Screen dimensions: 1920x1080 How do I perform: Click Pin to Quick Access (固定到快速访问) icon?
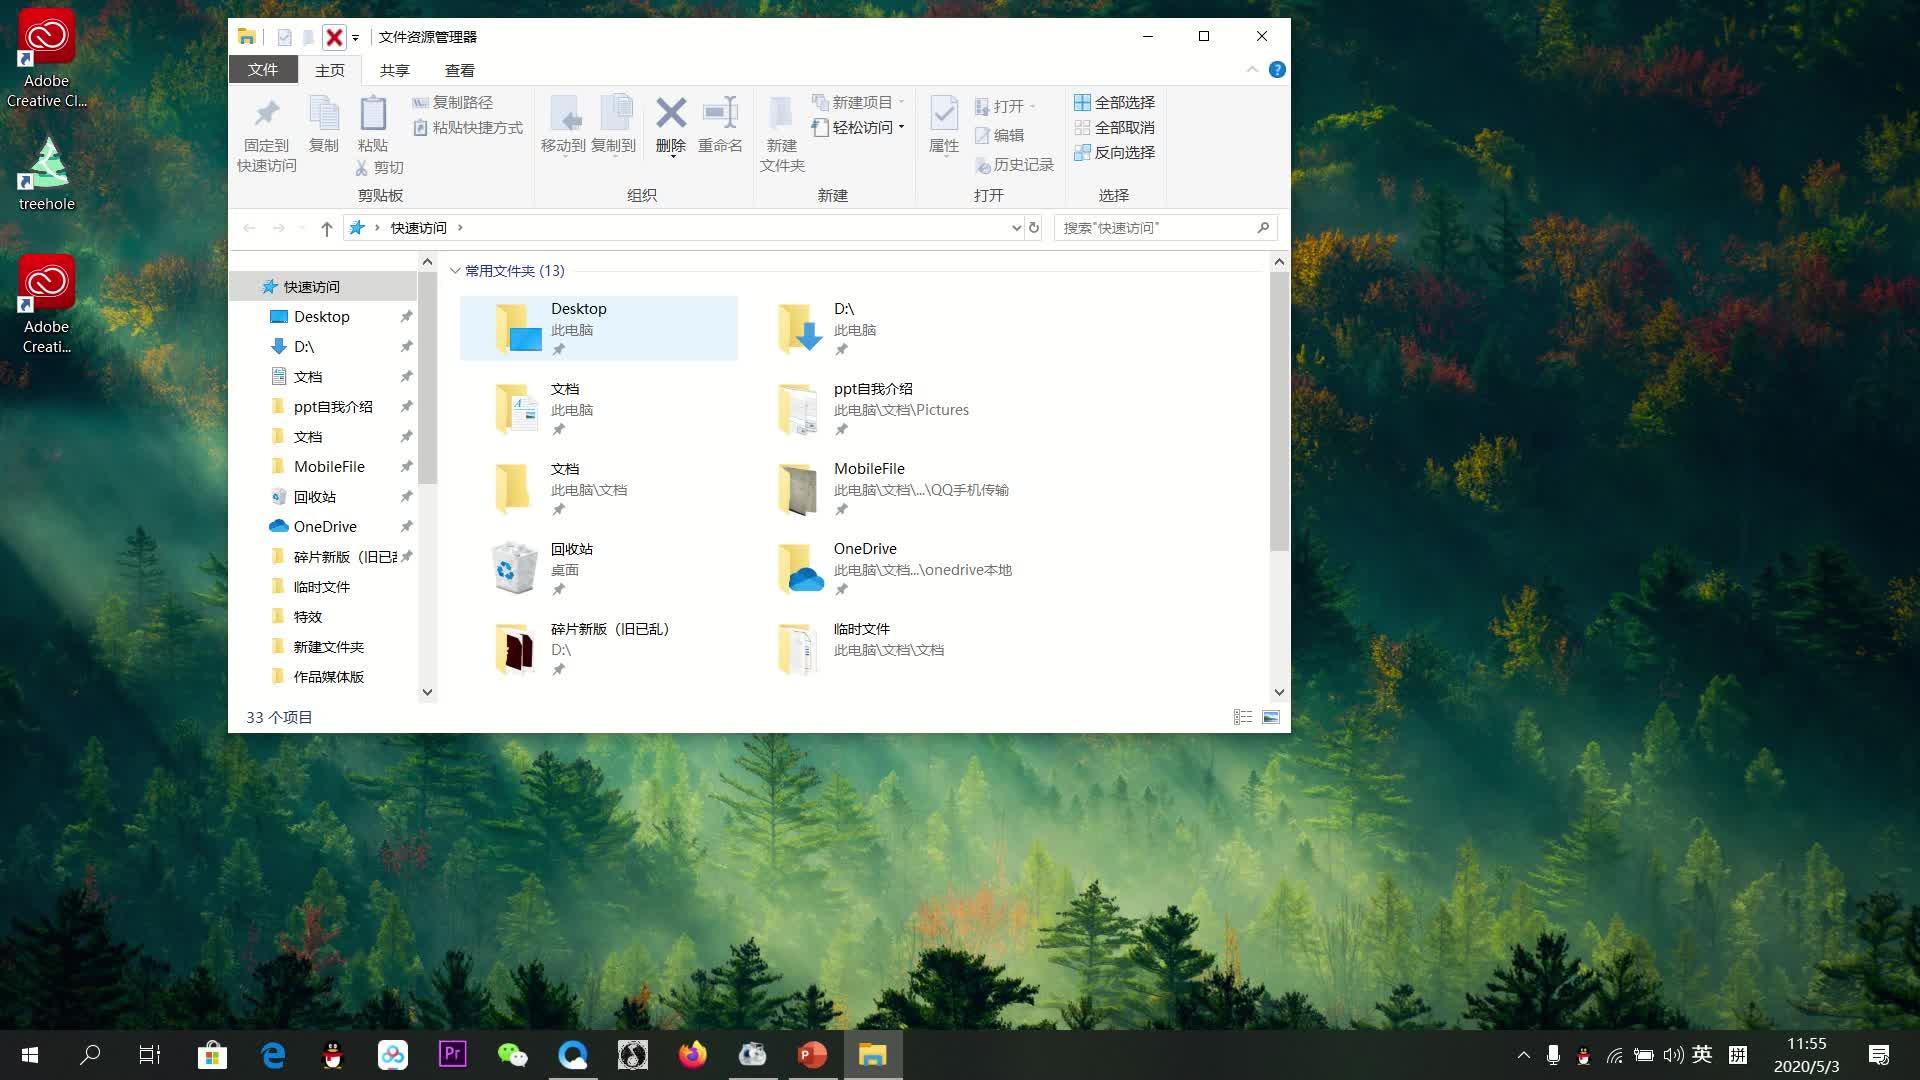tap(266, 115)
